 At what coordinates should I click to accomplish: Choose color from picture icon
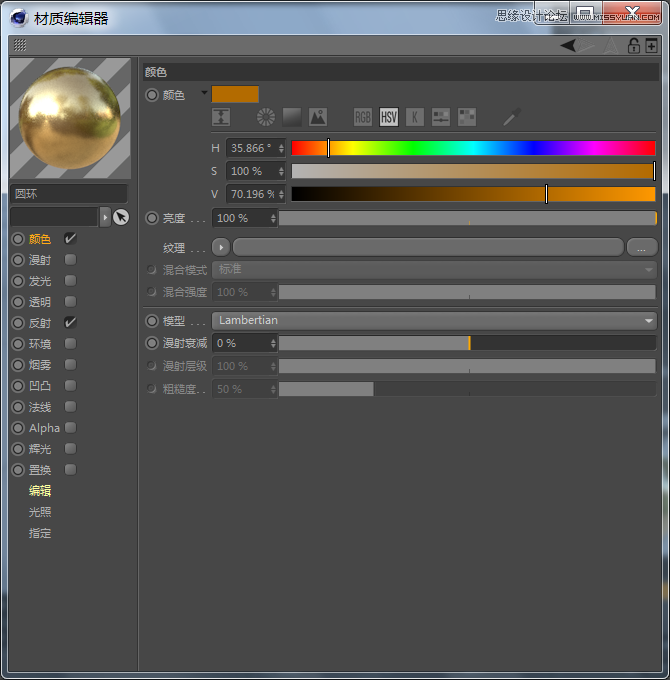click(318, 117)
